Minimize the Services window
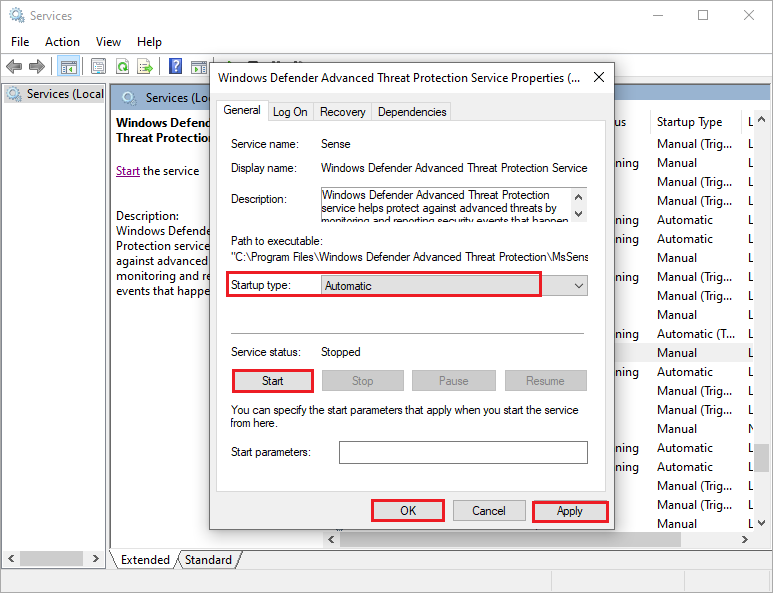773x593 pixels. pos(658,15)
